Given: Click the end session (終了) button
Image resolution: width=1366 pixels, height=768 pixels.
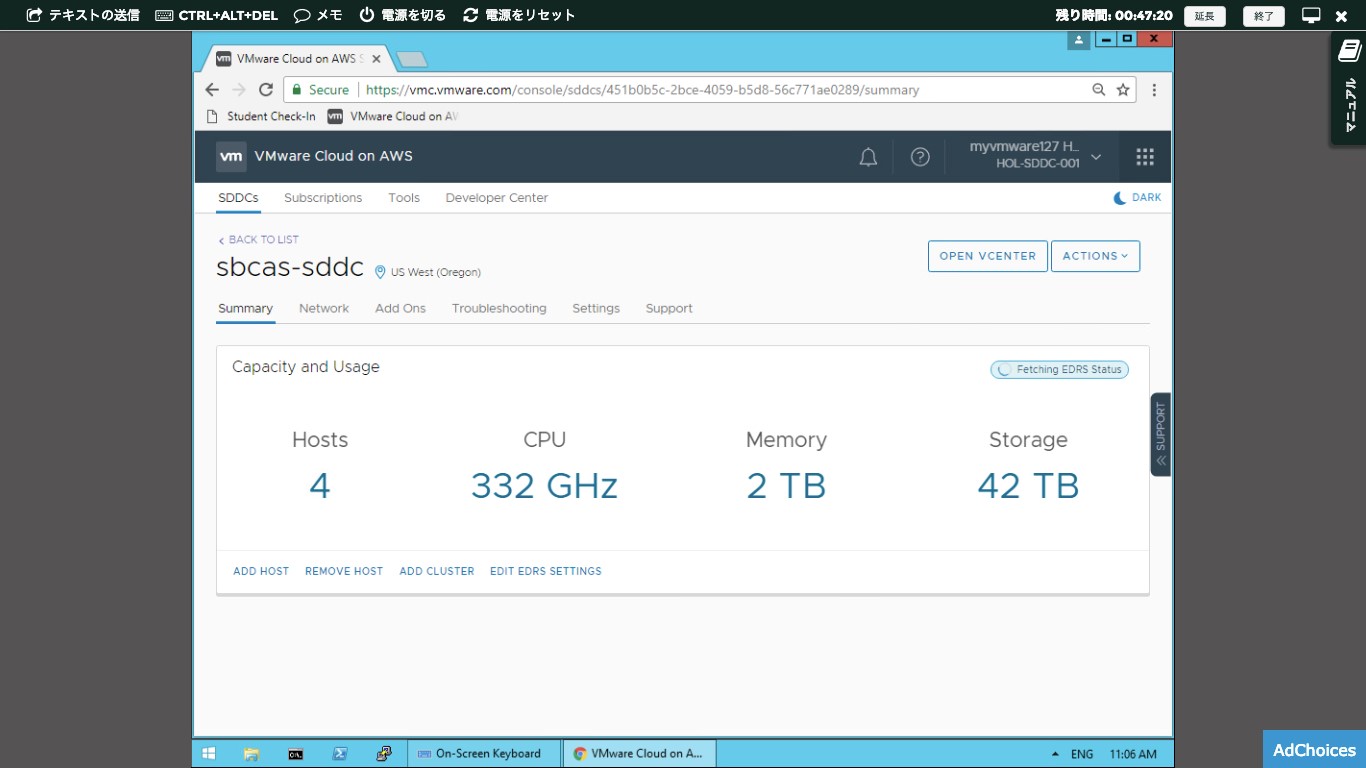Looking at the screenshot, I should click(1264, 16).
